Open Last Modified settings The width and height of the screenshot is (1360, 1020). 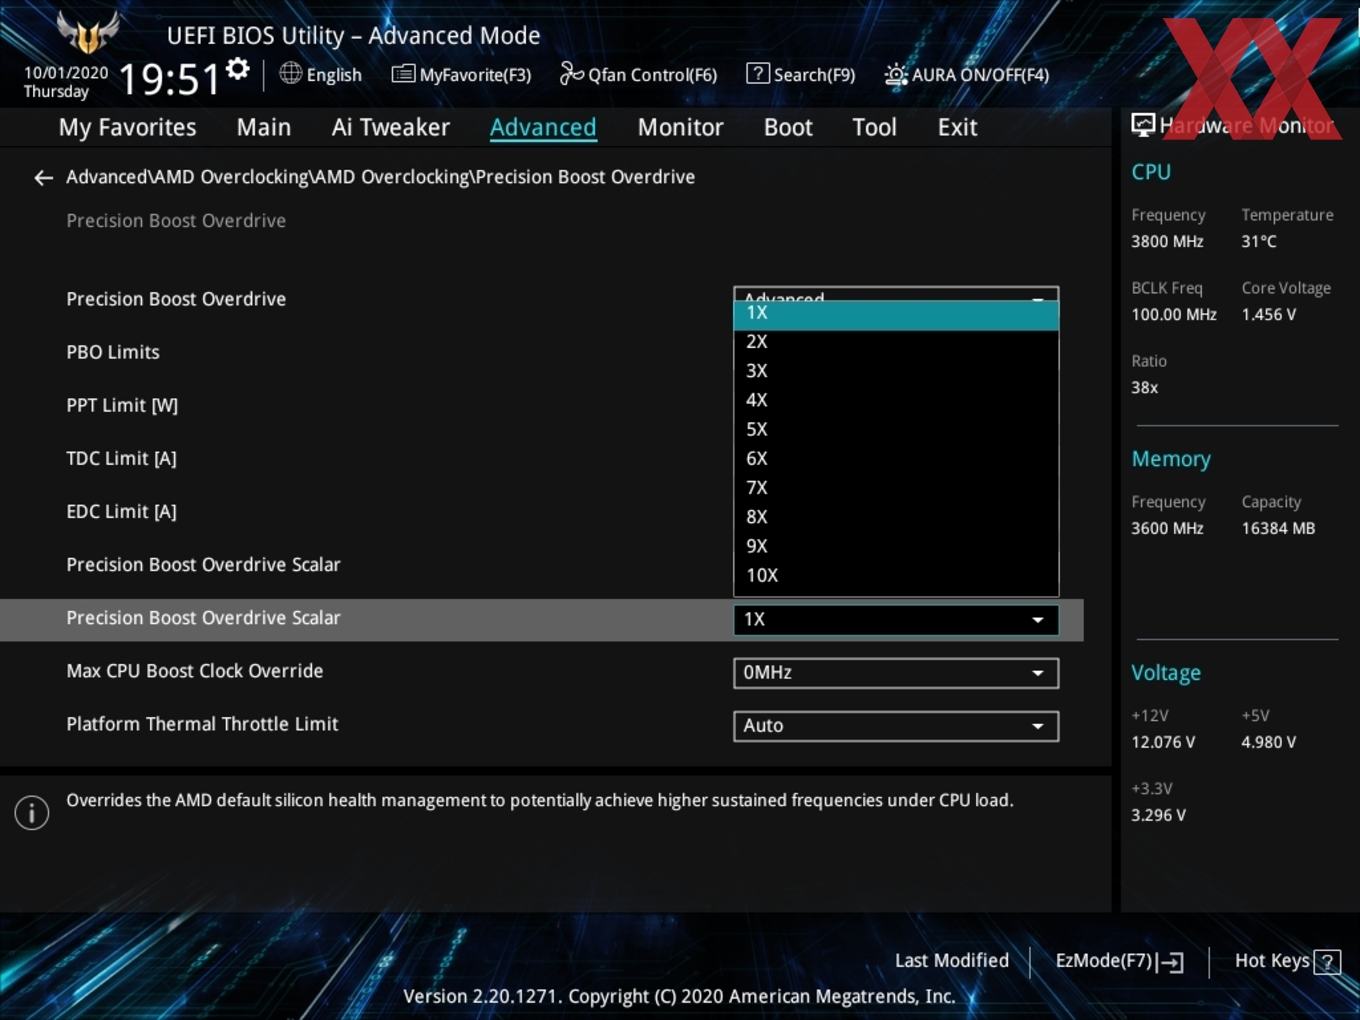click(952, 961)
